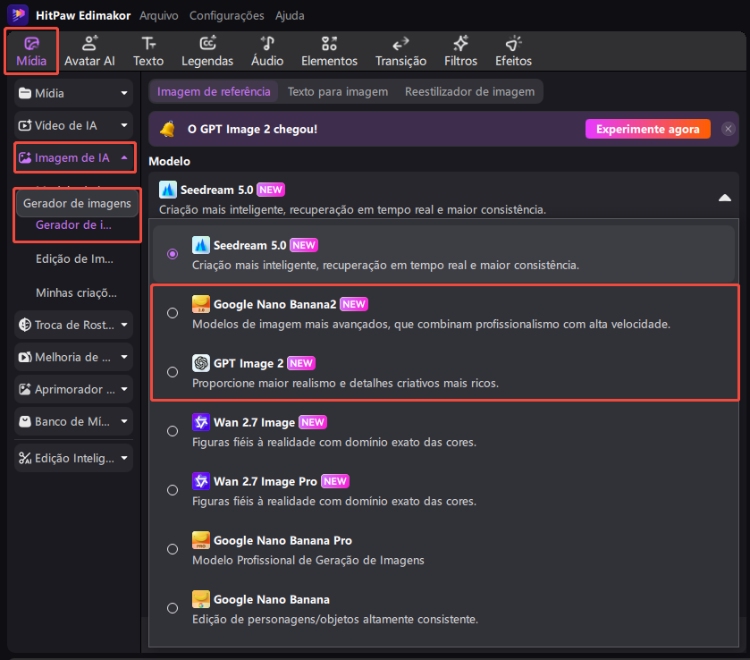Click the Melhoria de ... video enhance icon
Screen dimensions: 750x660
coord(24,357)
